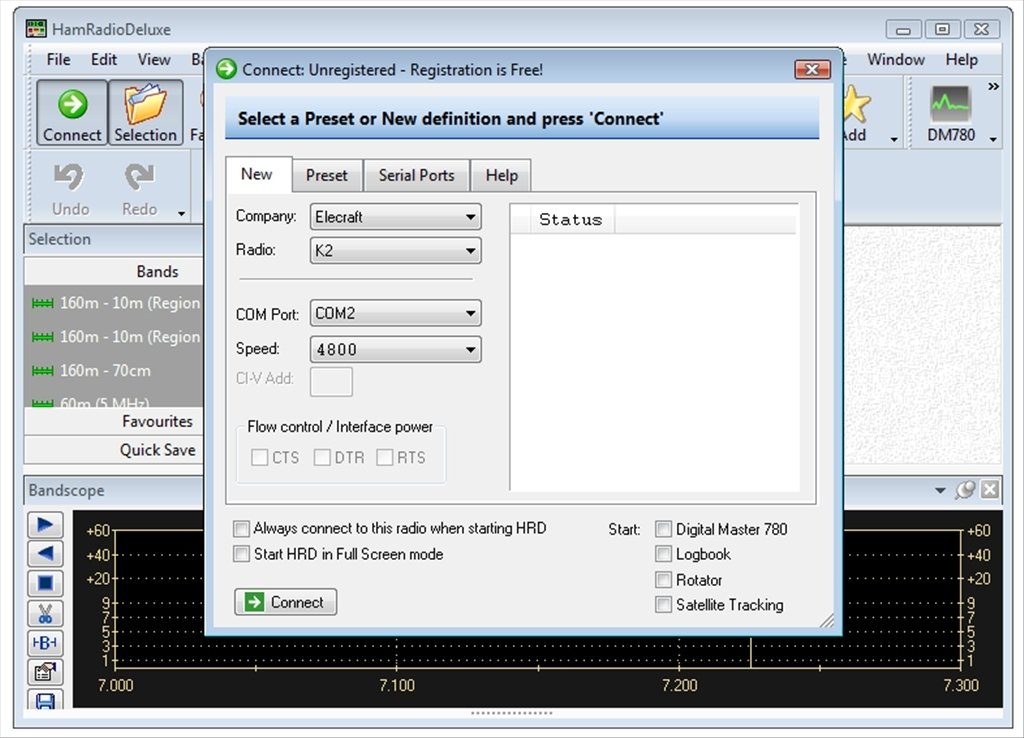Click the green Connect toolbar icon
Viewport: 1024px width, 738px height.
72,112
